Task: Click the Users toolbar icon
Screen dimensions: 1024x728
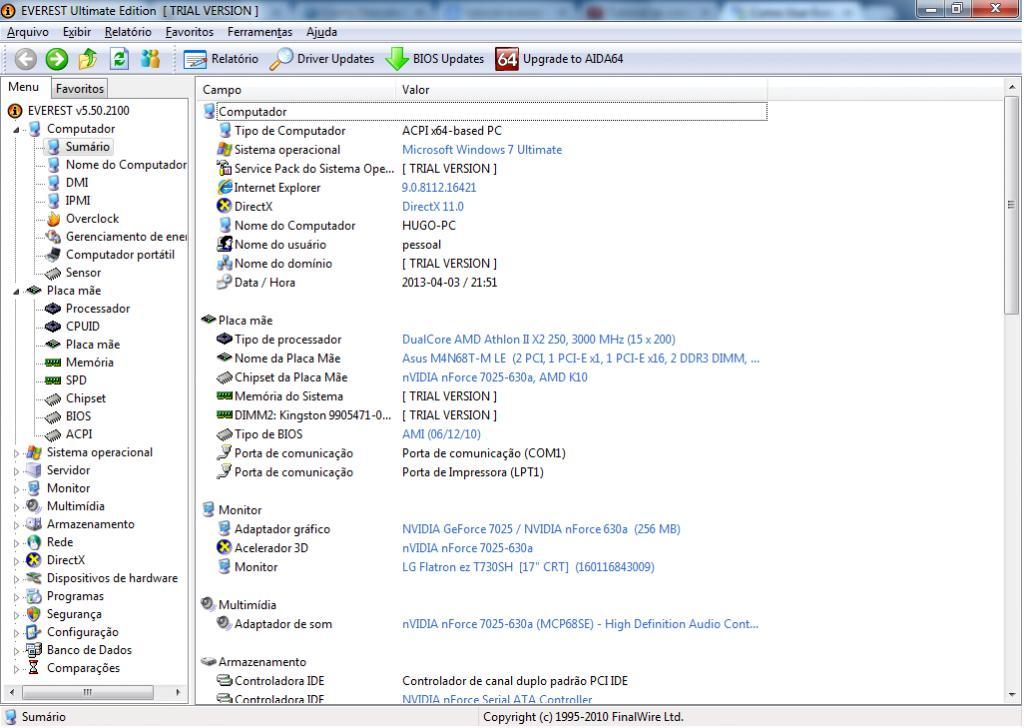Action: click(150, 59)
